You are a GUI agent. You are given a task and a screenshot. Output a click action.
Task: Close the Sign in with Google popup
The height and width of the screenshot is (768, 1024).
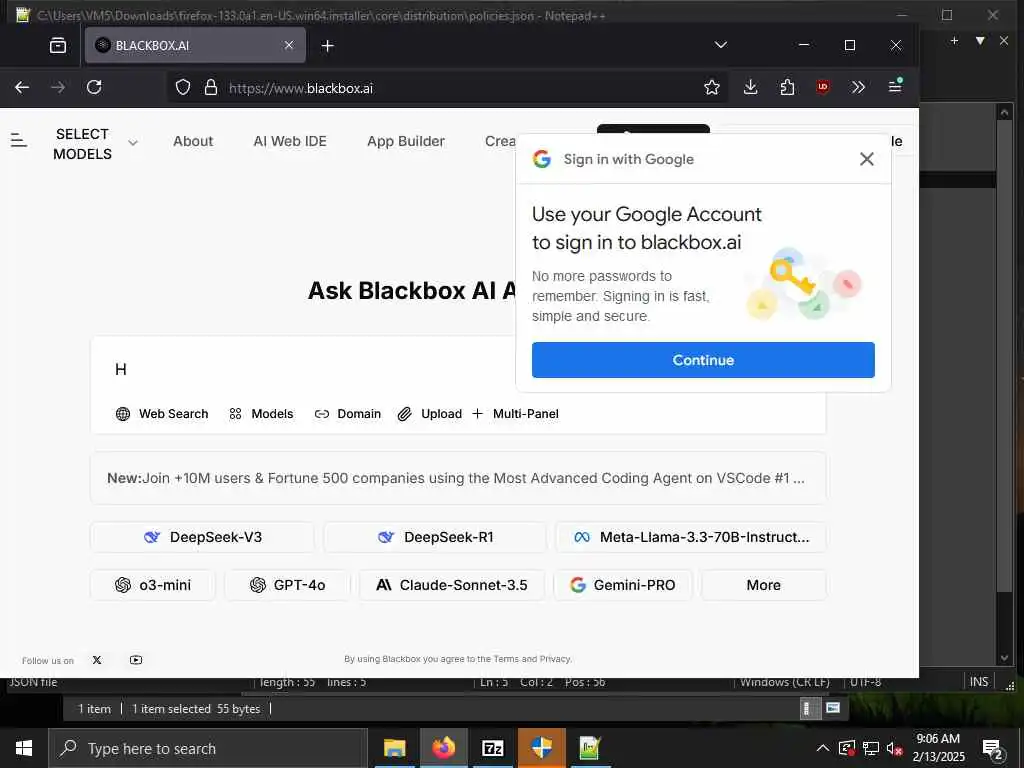867,159
